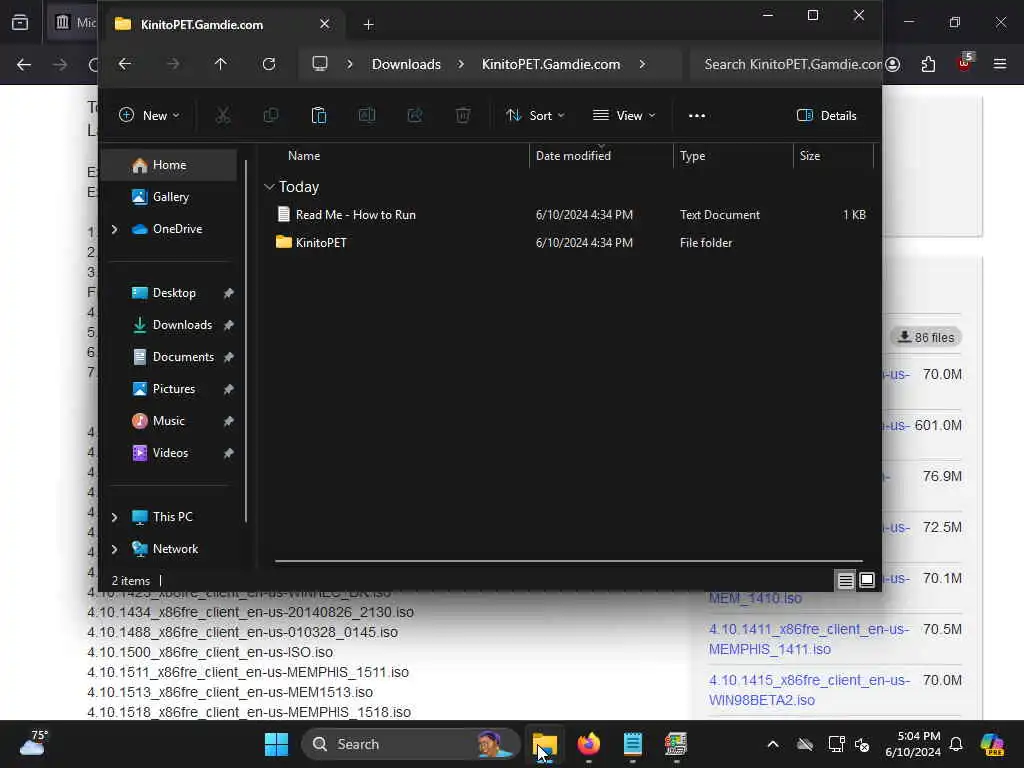Image resolution: width=1024 pixels, height=768 pixels.
Task: Add a new File Explorer tab
Action: click(x=368, y=25)
